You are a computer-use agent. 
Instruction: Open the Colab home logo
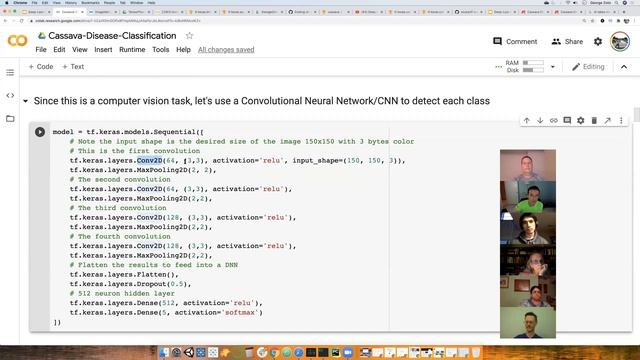pyautogui.click(x=18, y=40)
